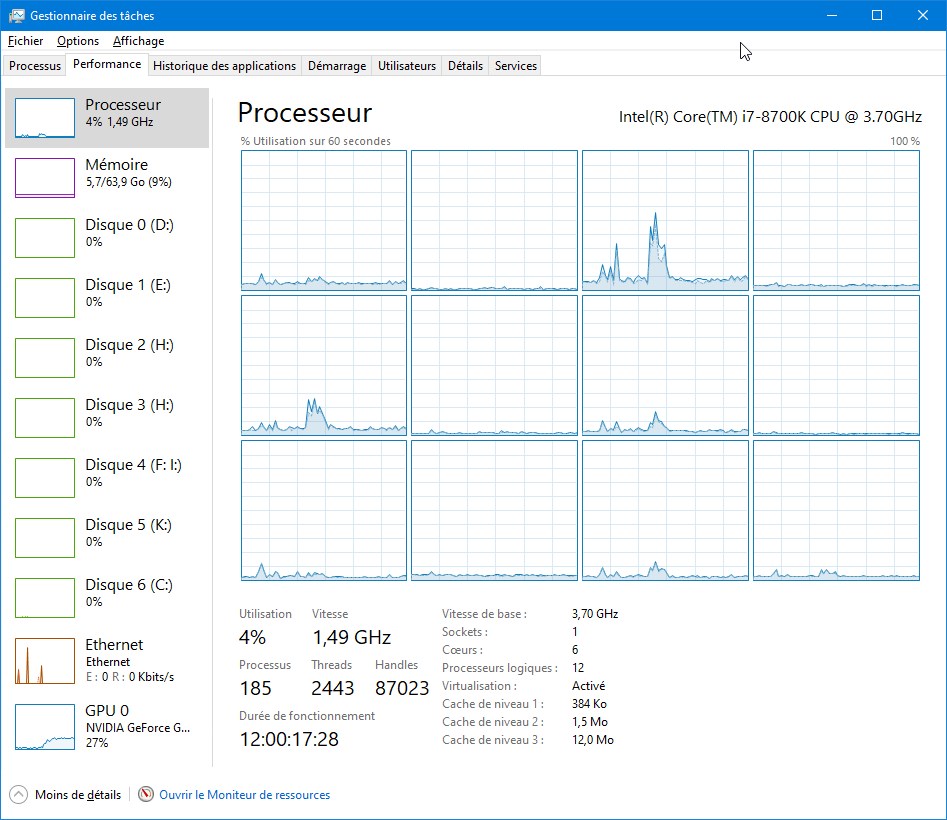Open the Services tab
947x820 pixels.
click(x=516, y=66)
